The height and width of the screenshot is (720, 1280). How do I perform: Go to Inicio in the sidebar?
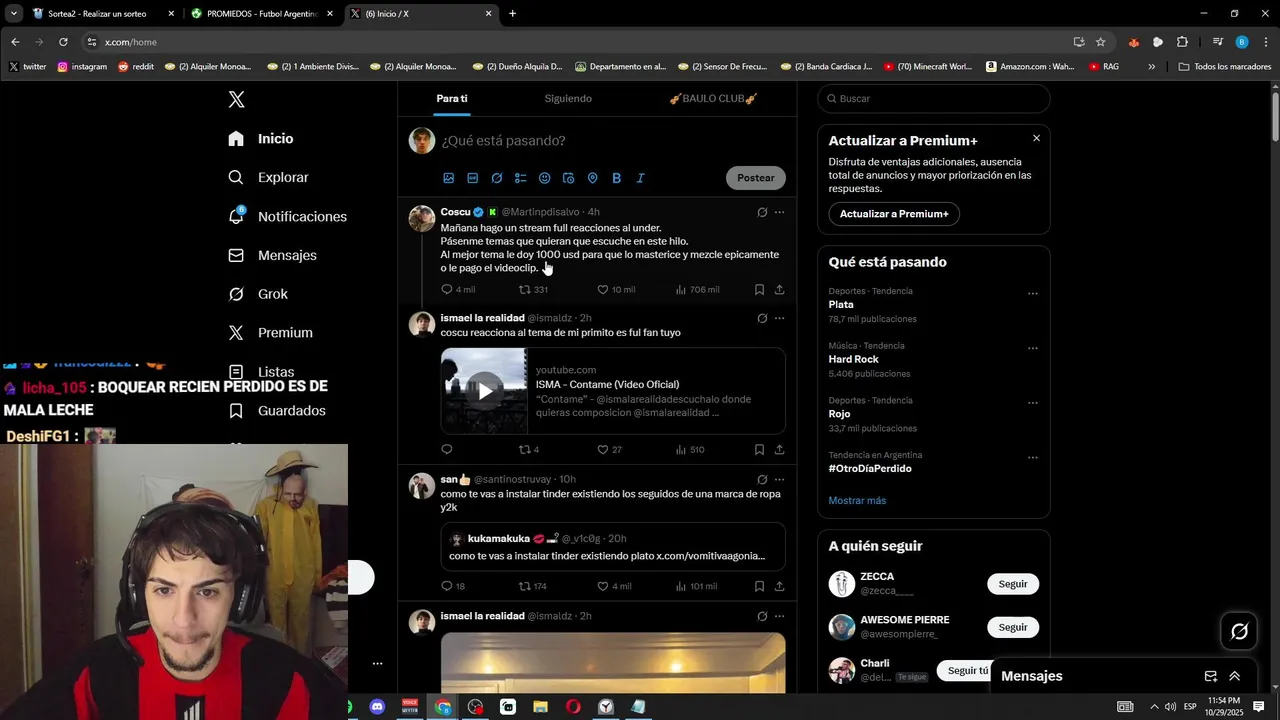pyautogui.click(x=261, y=139)
